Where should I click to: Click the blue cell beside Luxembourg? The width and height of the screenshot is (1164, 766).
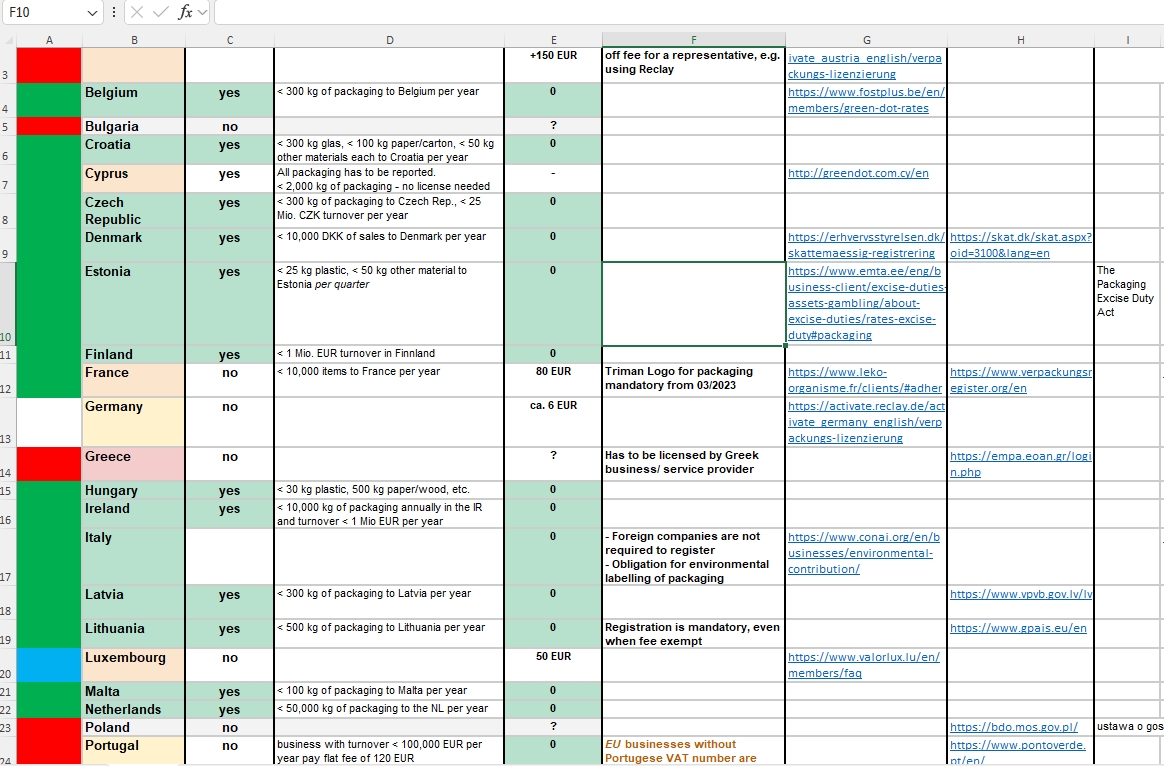point(49,665)
